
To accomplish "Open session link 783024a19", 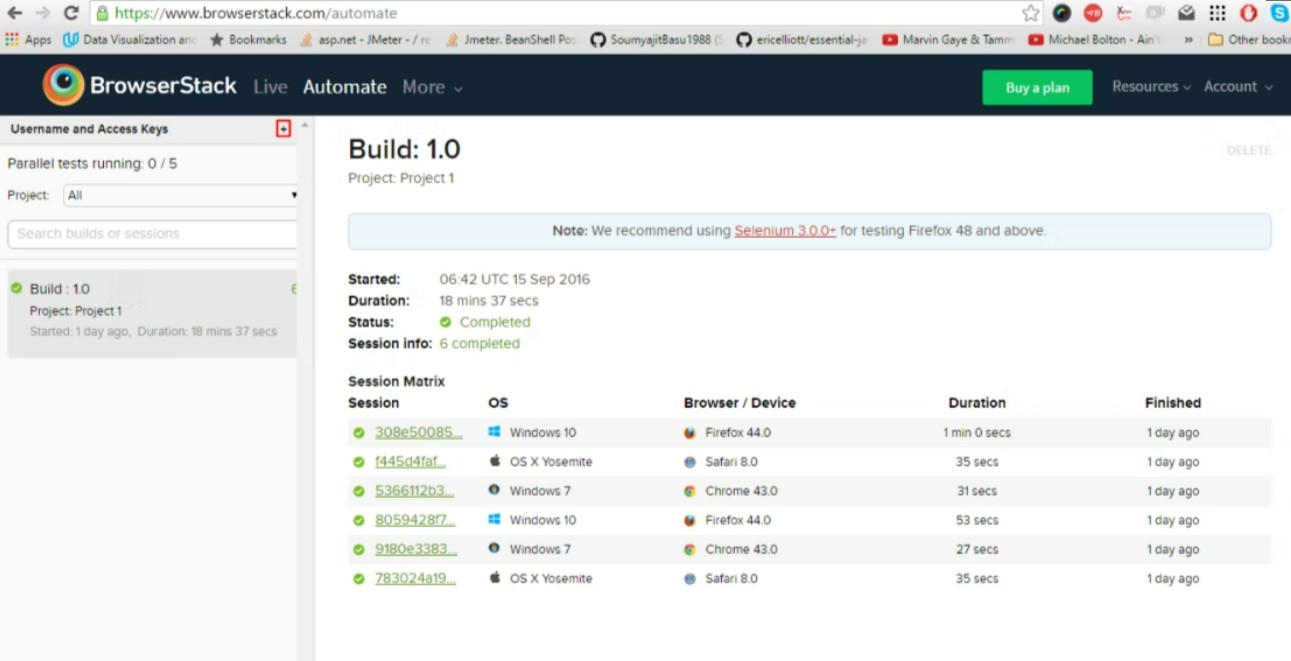I will pos(415,578).
